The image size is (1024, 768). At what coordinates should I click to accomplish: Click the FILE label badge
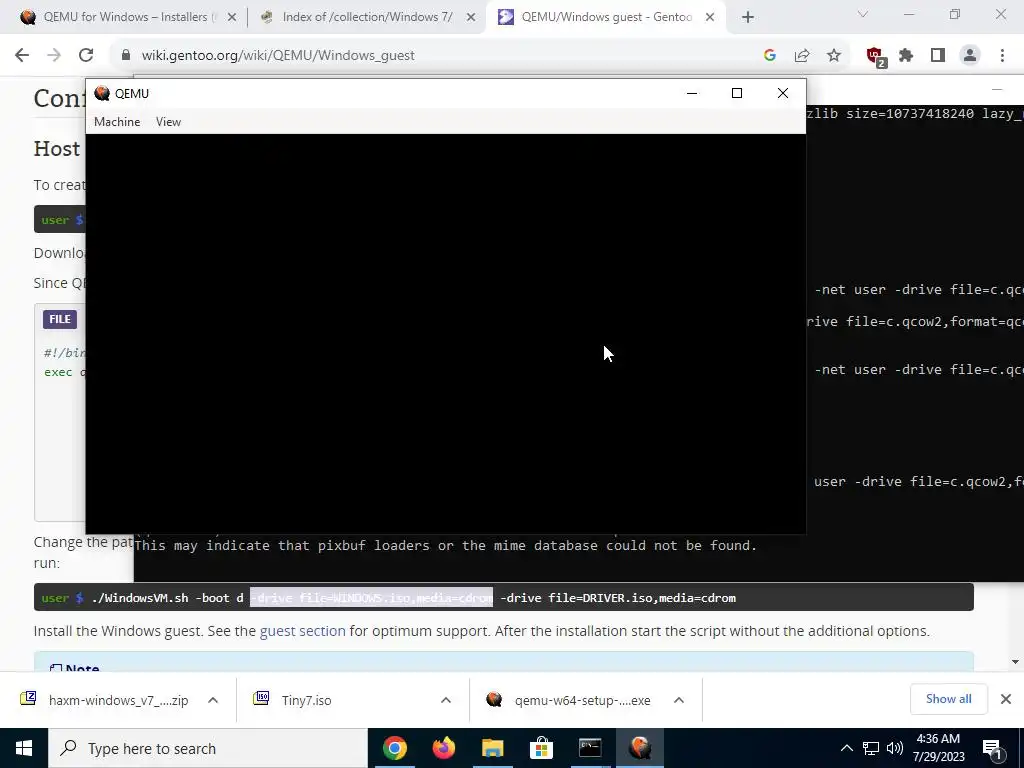coord(60,319)
